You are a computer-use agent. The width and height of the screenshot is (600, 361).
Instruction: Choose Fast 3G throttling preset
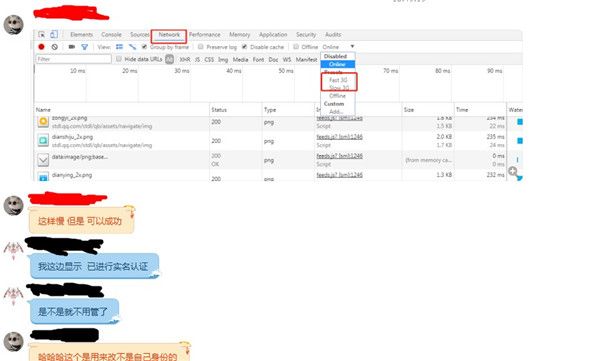(x=338, y=80)
